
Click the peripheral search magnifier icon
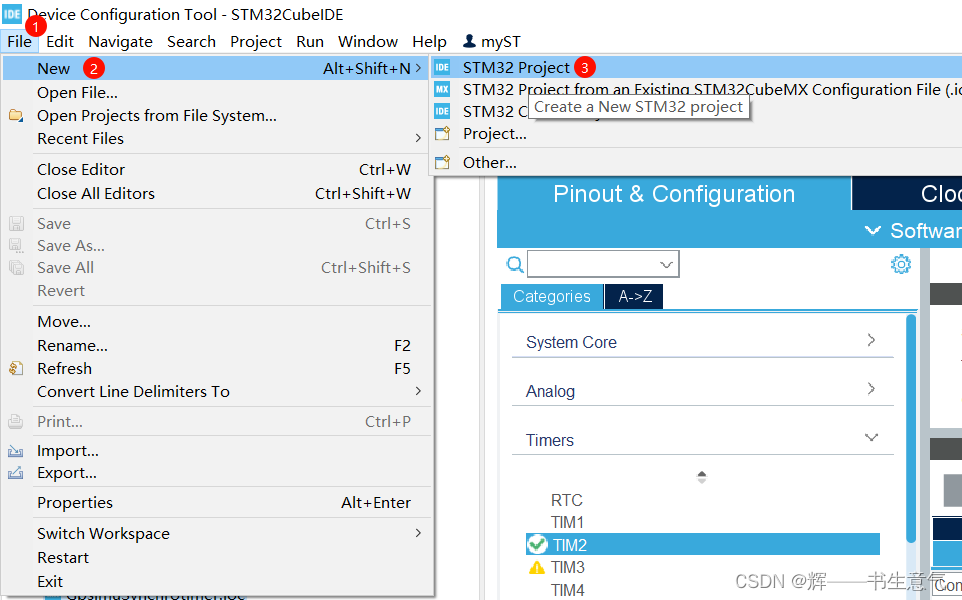(515, 264)
